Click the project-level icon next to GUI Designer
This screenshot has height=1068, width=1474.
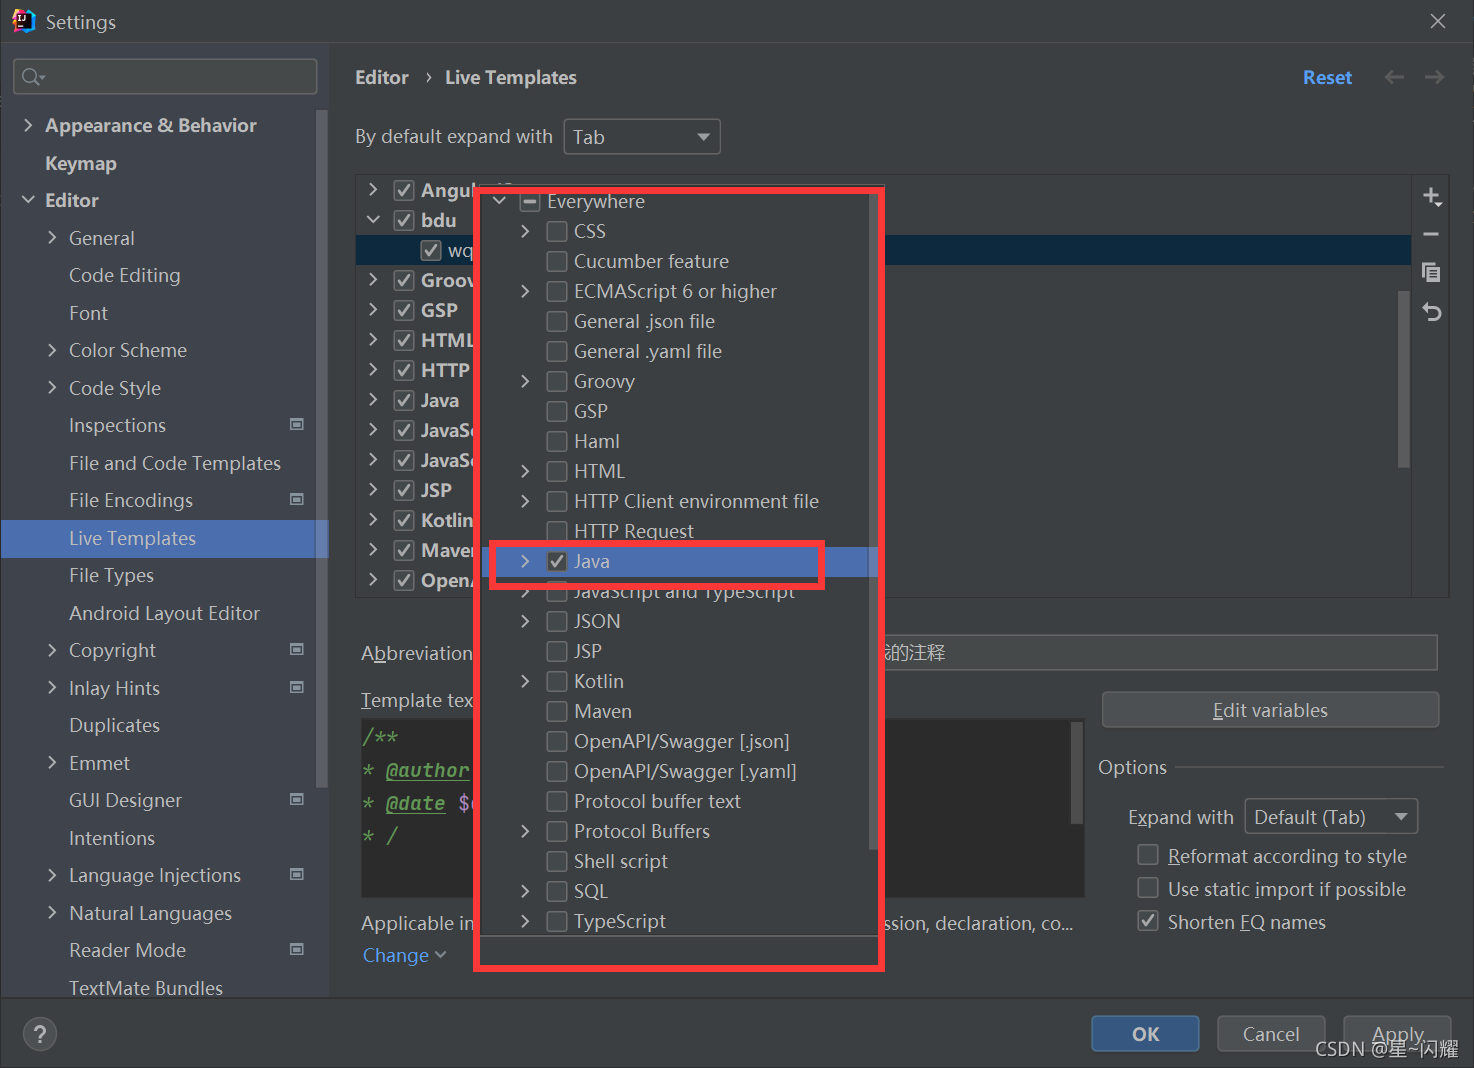coord(297,799)
